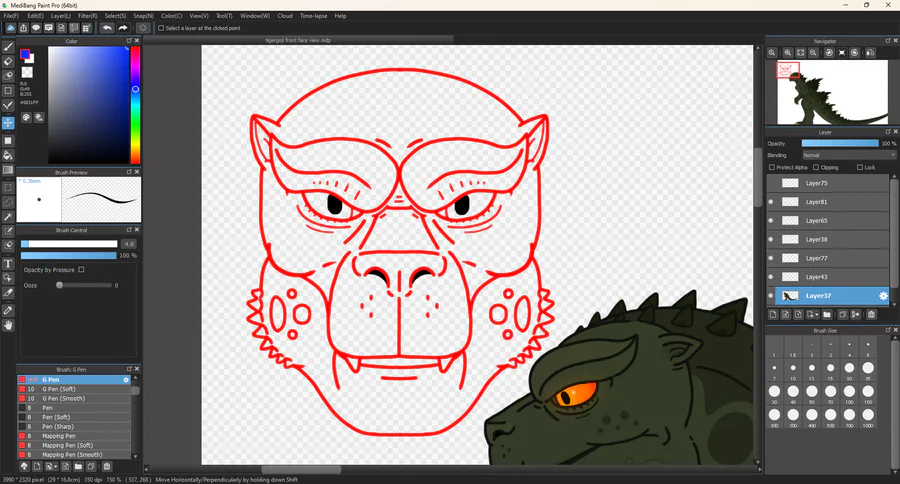This screenshot has width=900, height=484.
Task: Choose brush size 1000 preset
Action: pyautogui.click(x=868, y=417)
